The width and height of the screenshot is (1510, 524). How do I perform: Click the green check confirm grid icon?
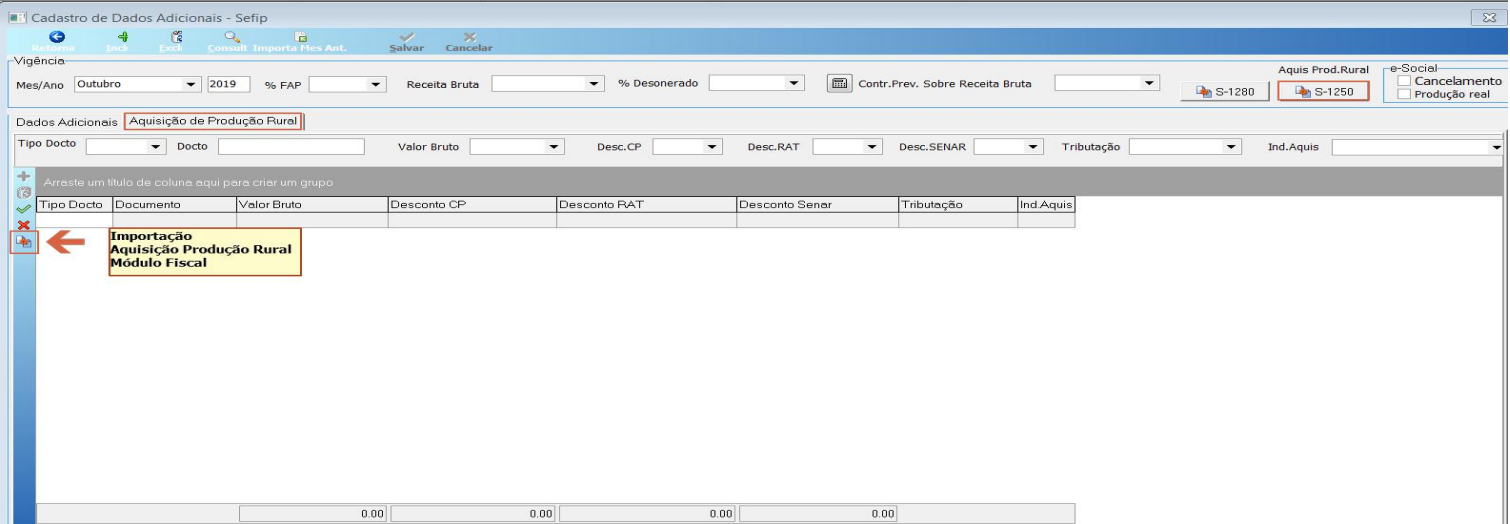pos(24,209)
